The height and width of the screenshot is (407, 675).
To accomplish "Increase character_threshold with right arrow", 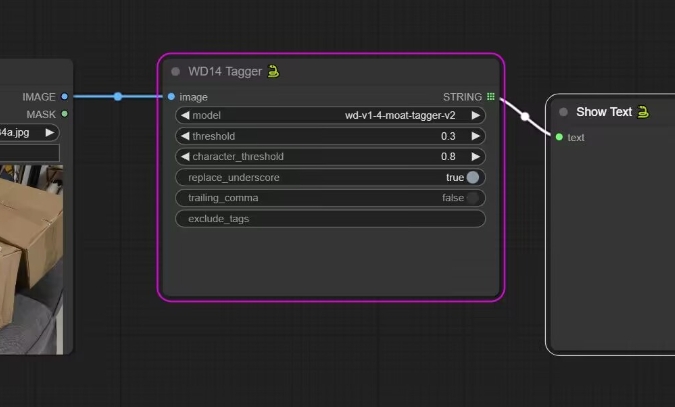I will pos(476,157).
